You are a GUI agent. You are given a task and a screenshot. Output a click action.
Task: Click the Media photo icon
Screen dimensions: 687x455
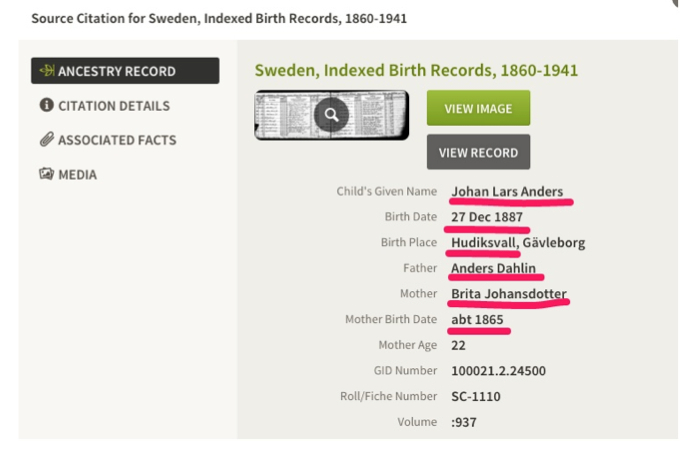[46, 174]
